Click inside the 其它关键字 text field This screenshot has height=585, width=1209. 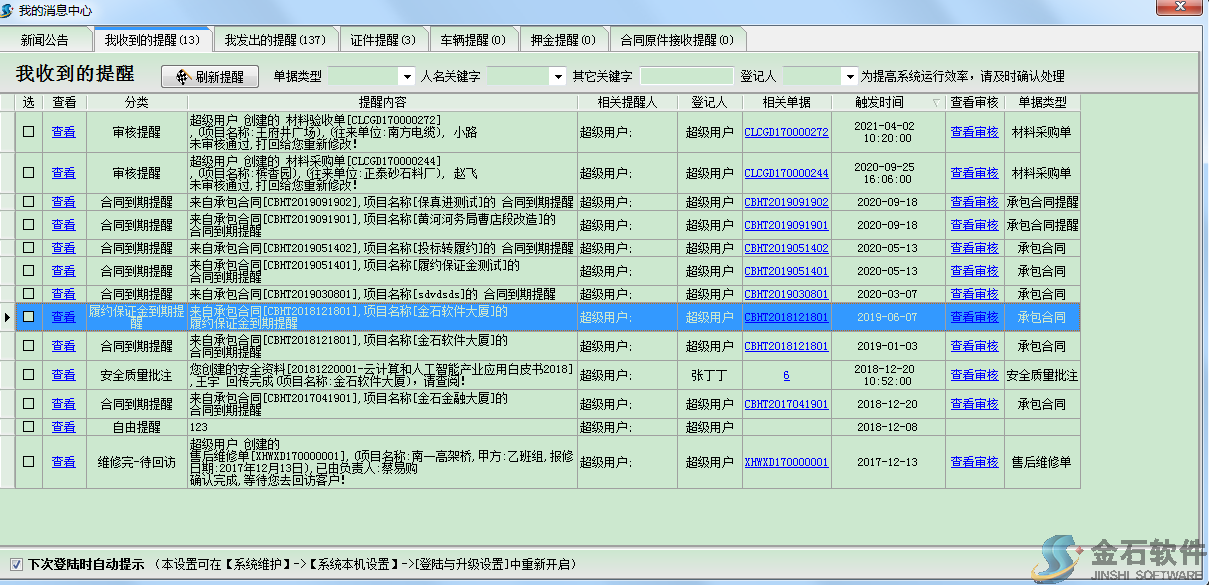pos(686,77)
